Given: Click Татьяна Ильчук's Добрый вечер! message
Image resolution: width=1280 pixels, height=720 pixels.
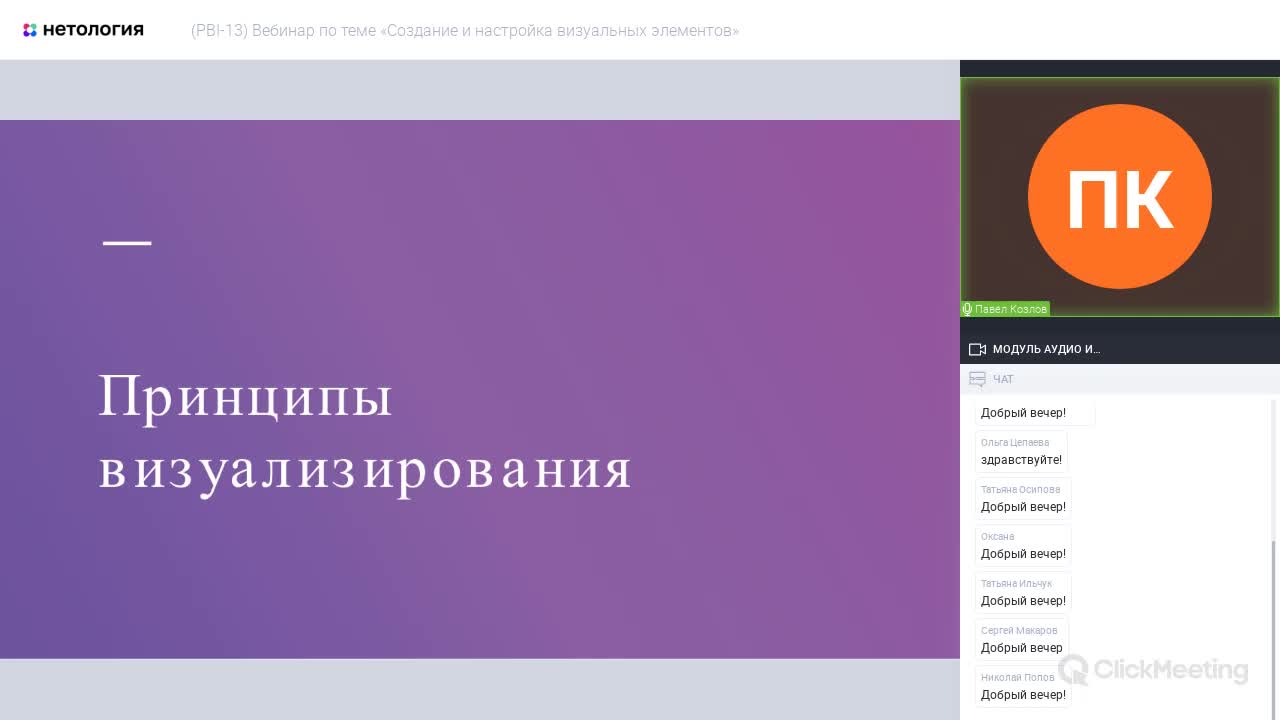Looking at the screenshot, I should point(1023,601).
